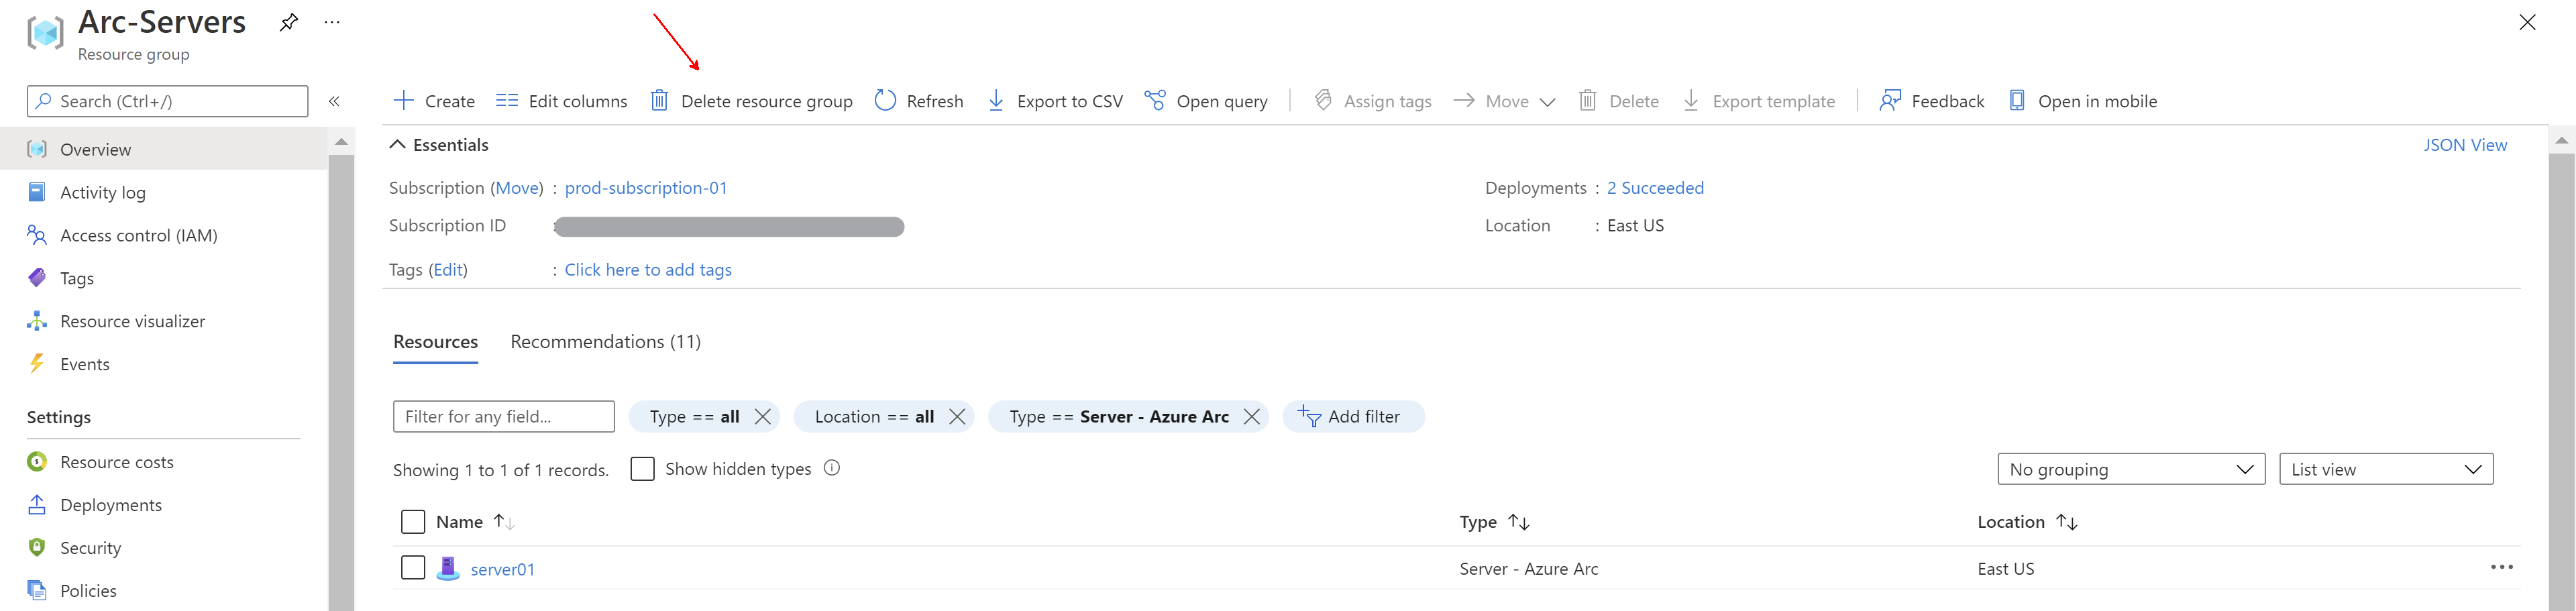Collapse the left navigation menu
Viewport: 2576px width, 611px height.
[335, 101]
